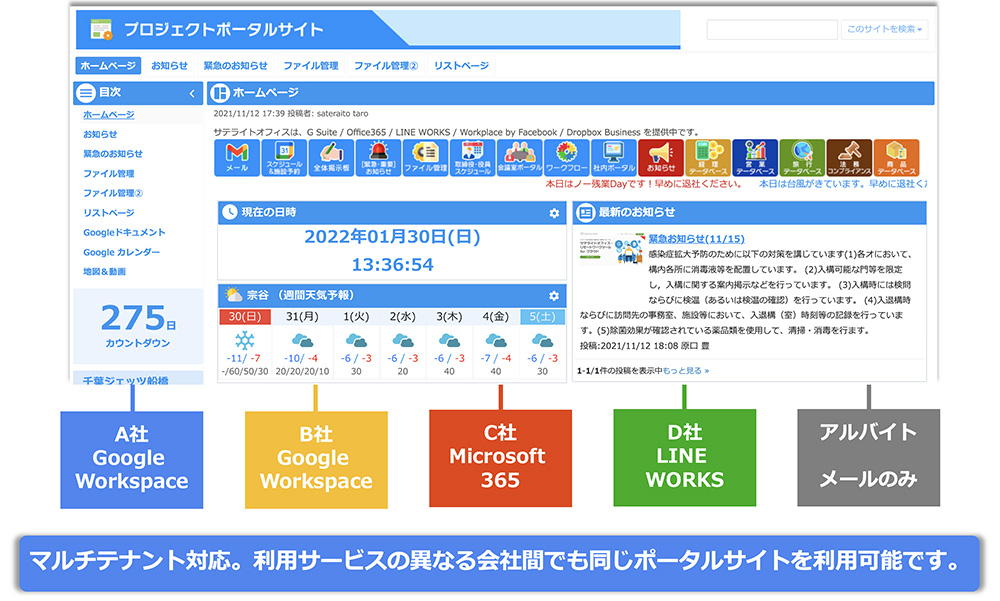The height and width of the screenshot is (601, 1000).
Task: Open ホームページ in the sidebar
Action: (x=108, y=115)
